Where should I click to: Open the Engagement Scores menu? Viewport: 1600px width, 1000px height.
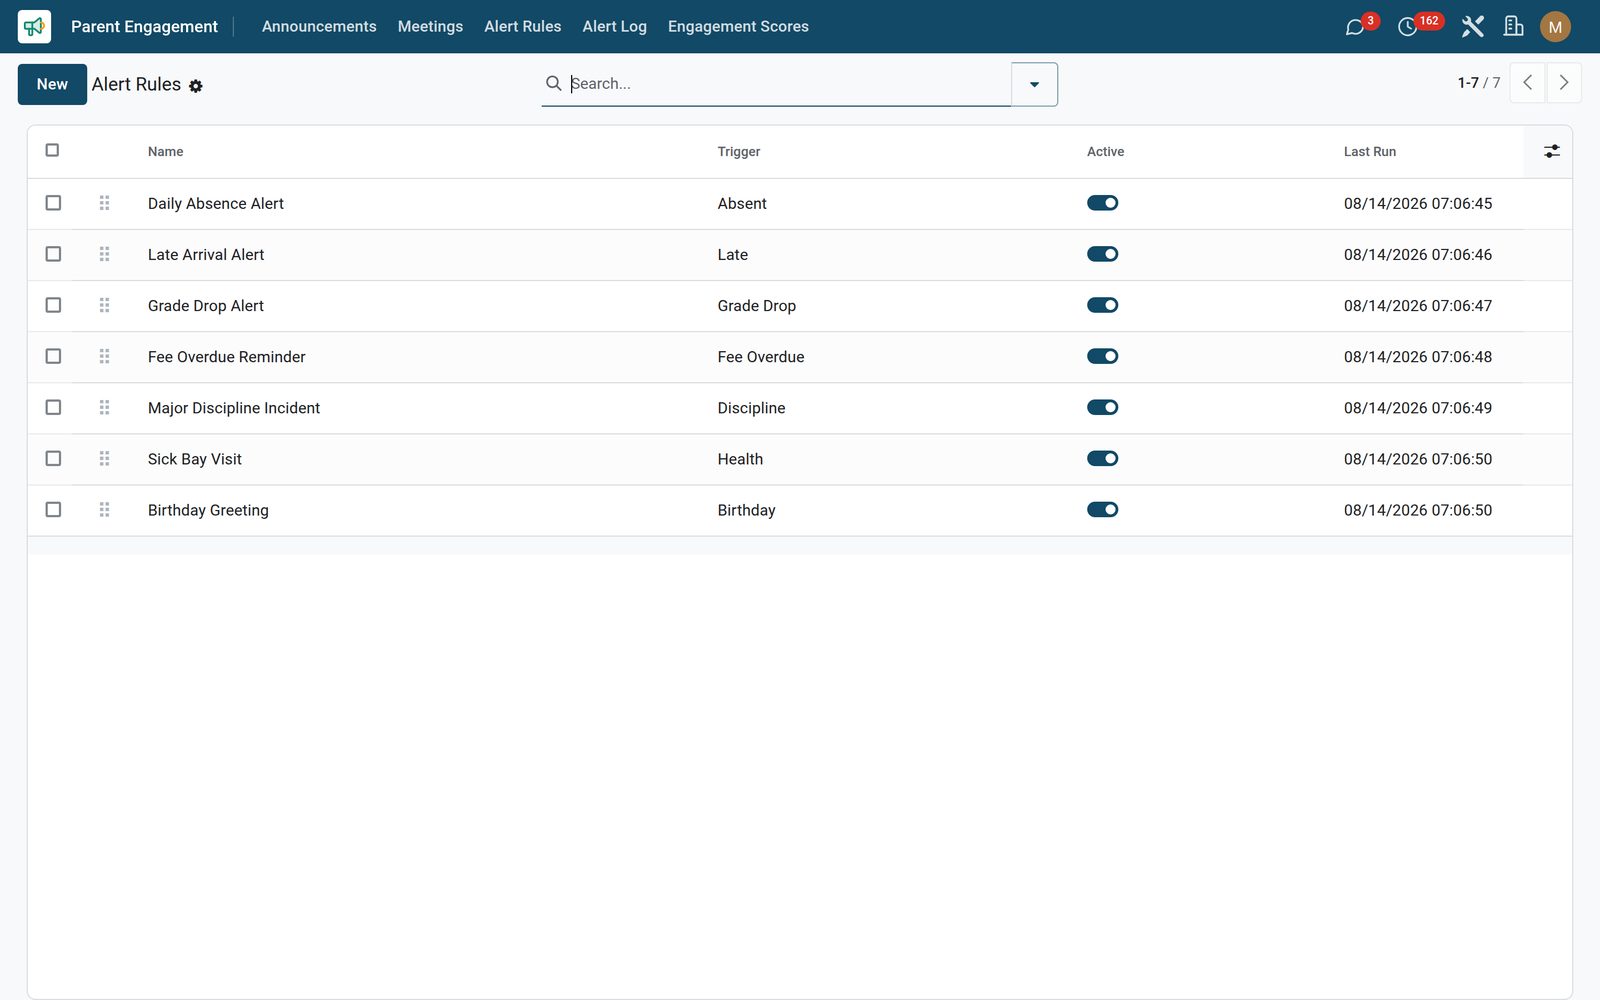738,27
